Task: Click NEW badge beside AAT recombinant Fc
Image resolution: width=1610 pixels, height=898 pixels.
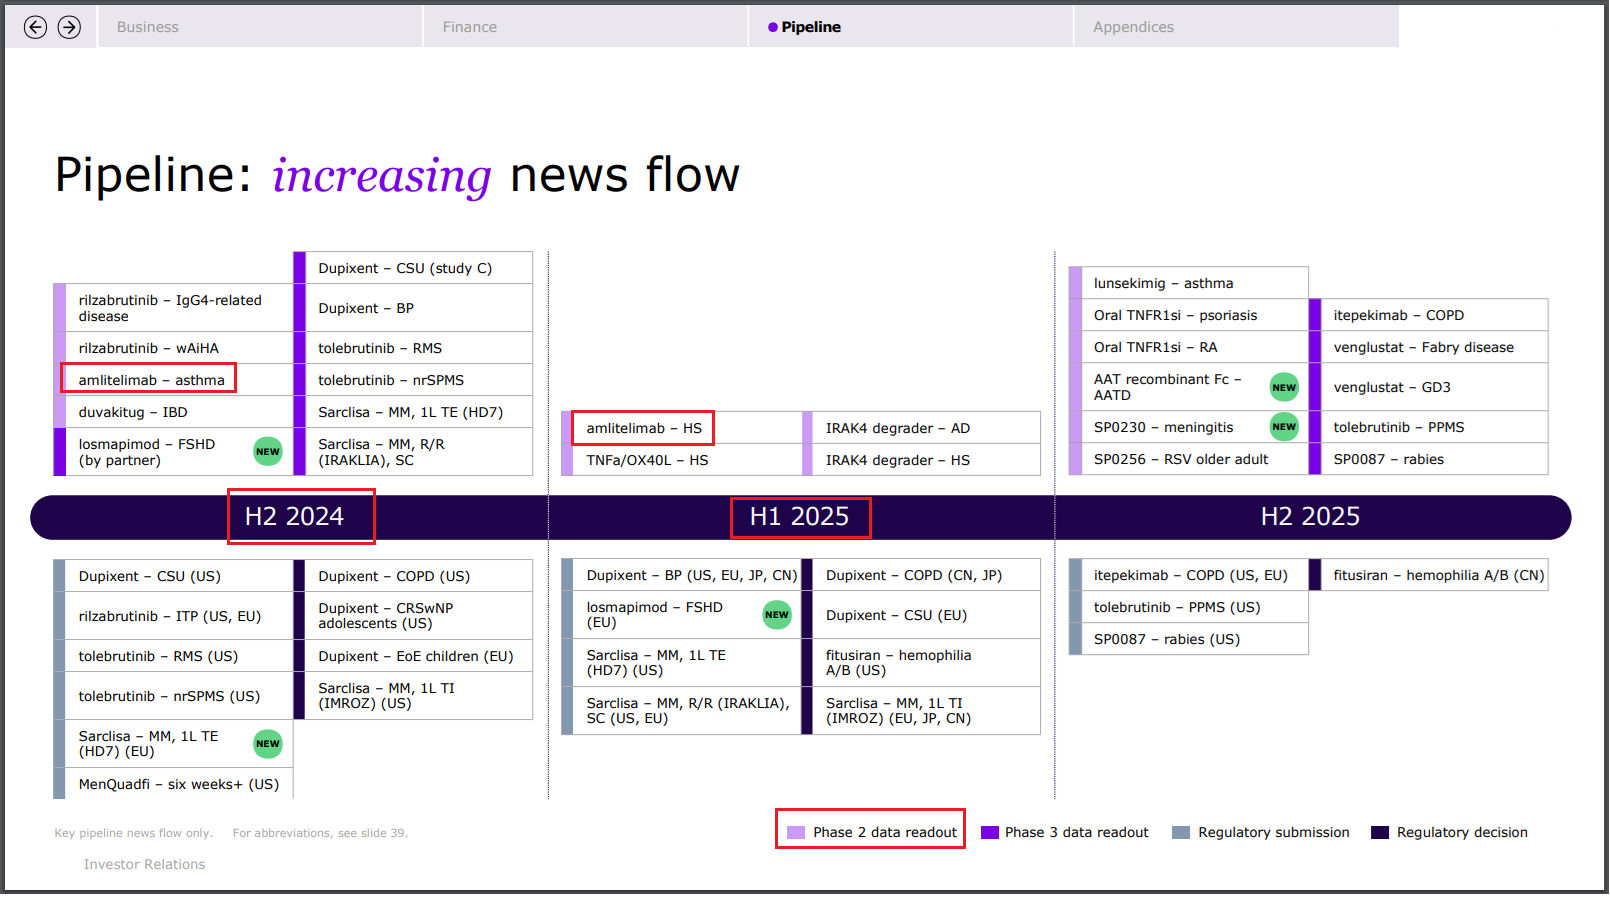Action: (x=1284, y=387)
